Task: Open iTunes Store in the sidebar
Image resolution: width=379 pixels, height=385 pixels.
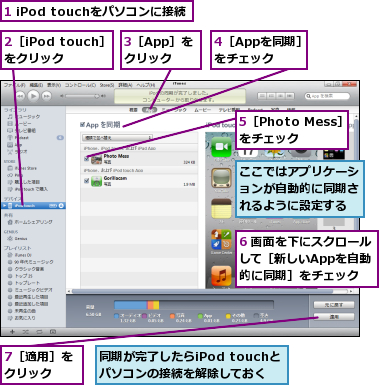Action: pyautogui.click(x=22, y=168)
